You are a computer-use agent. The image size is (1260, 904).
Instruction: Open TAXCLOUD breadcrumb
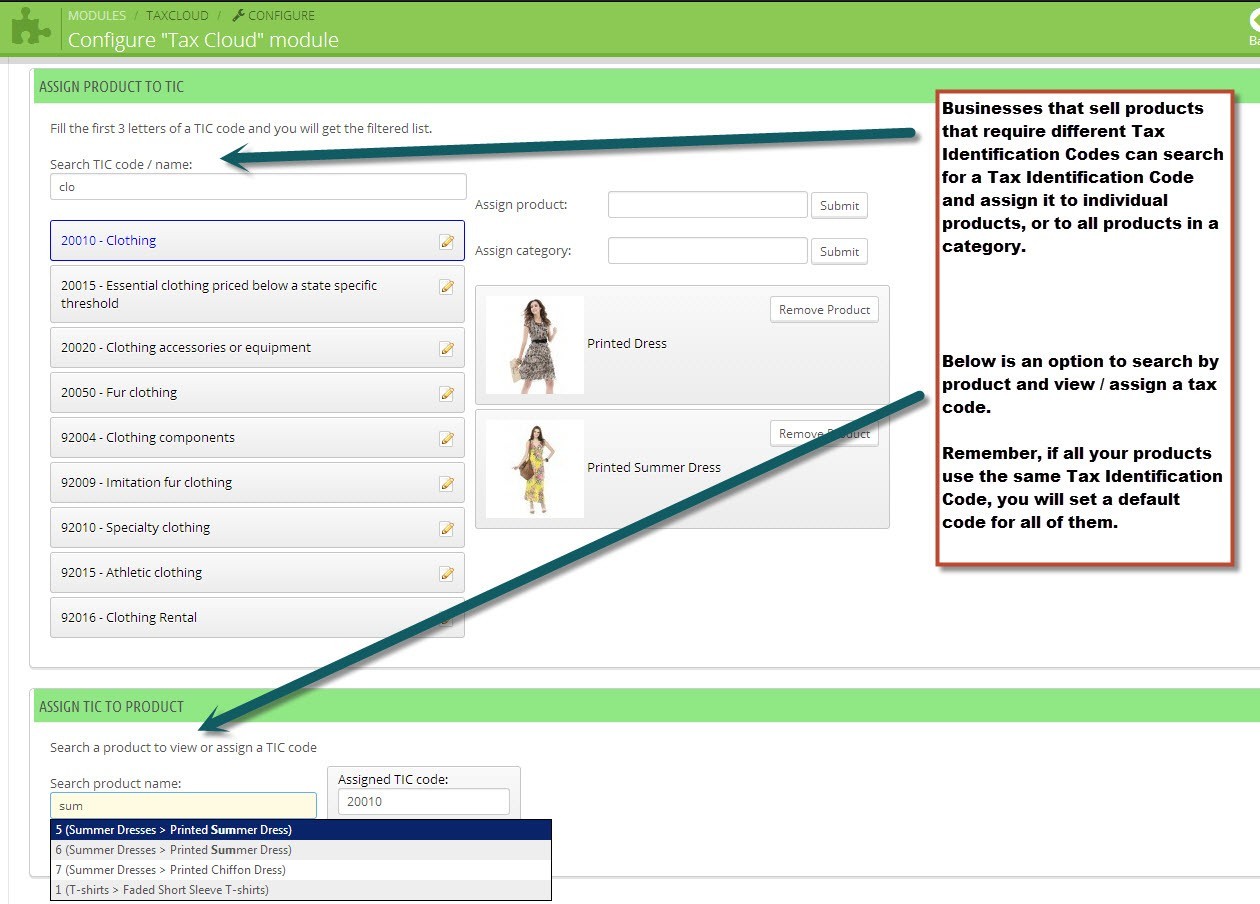pyautogui.click(x=177, y=15)
